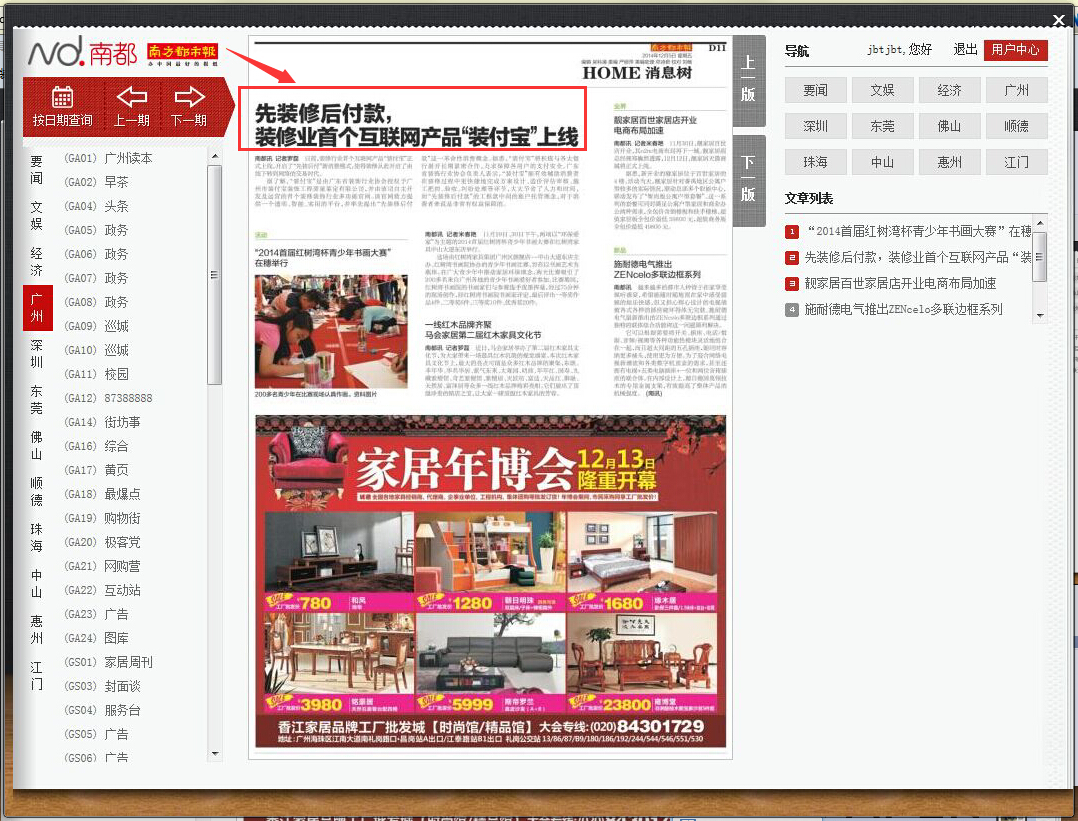Go to previous issue left arrow
The width and height of the screenshot is (1078, 821).
(x=132, y=107)
